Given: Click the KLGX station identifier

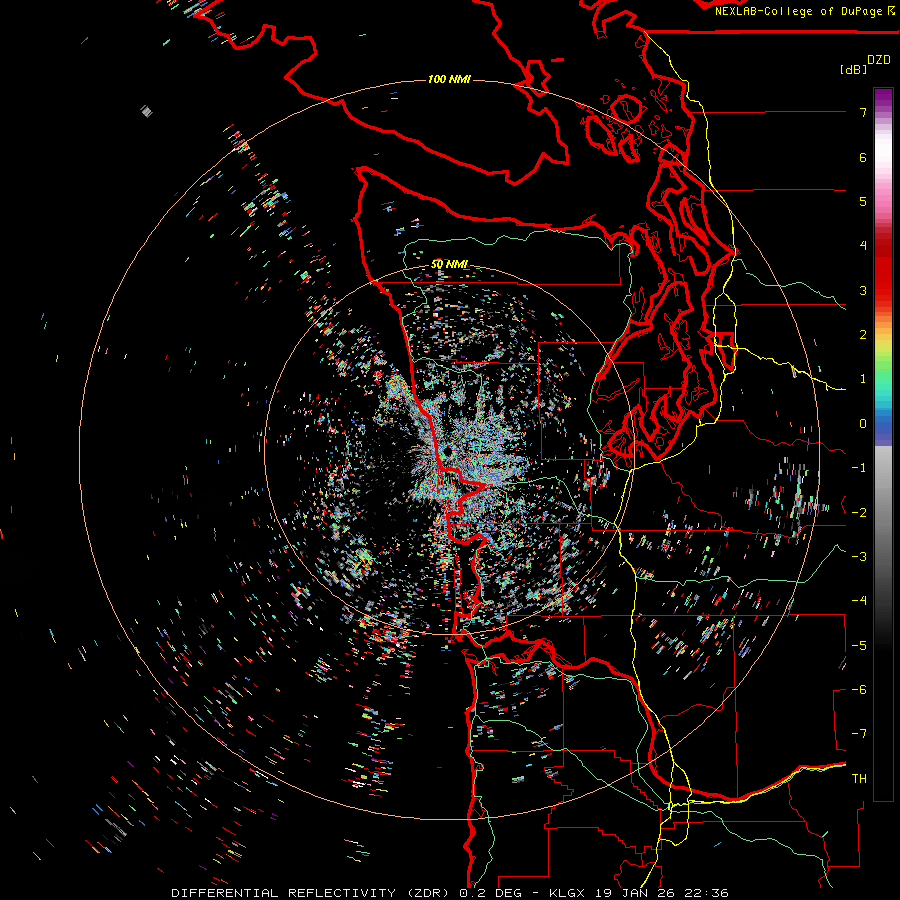Looking at the screenshot, I should 569,893.
